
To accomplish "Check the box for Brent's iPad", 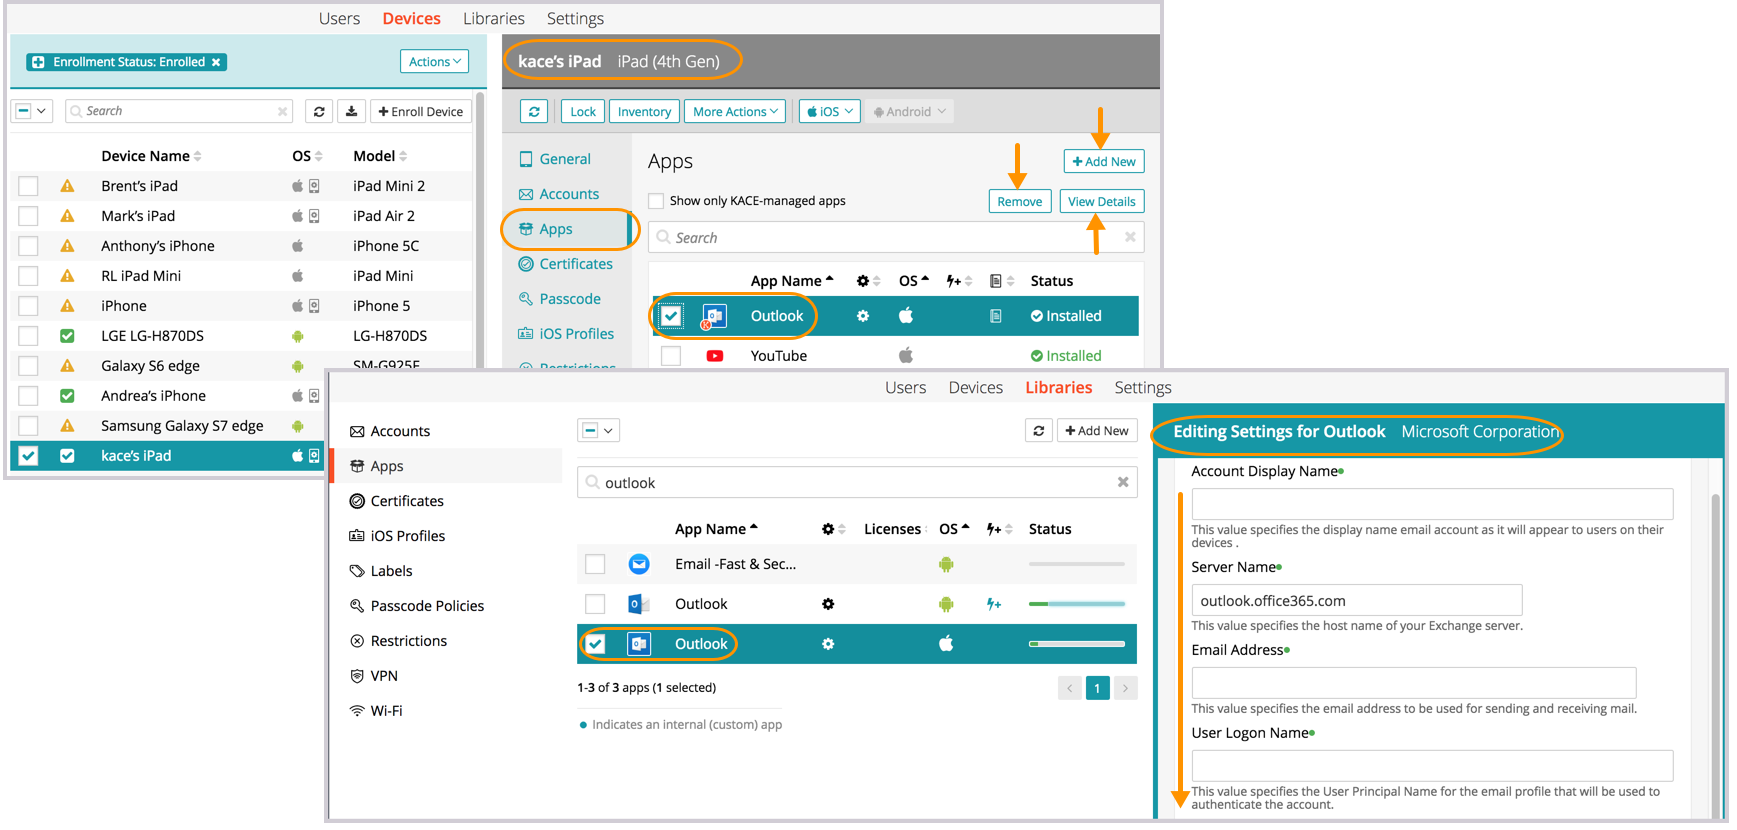I will click(x=29, y=186).
